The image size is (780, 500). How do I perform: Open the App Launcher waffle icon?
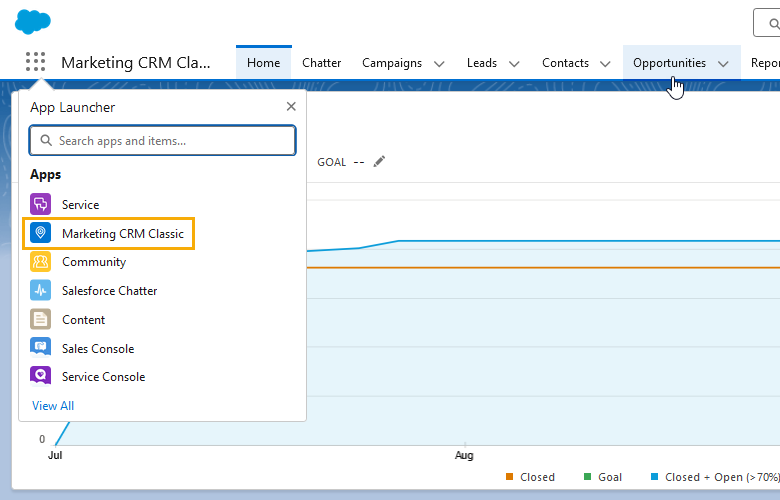pos(35,62)
